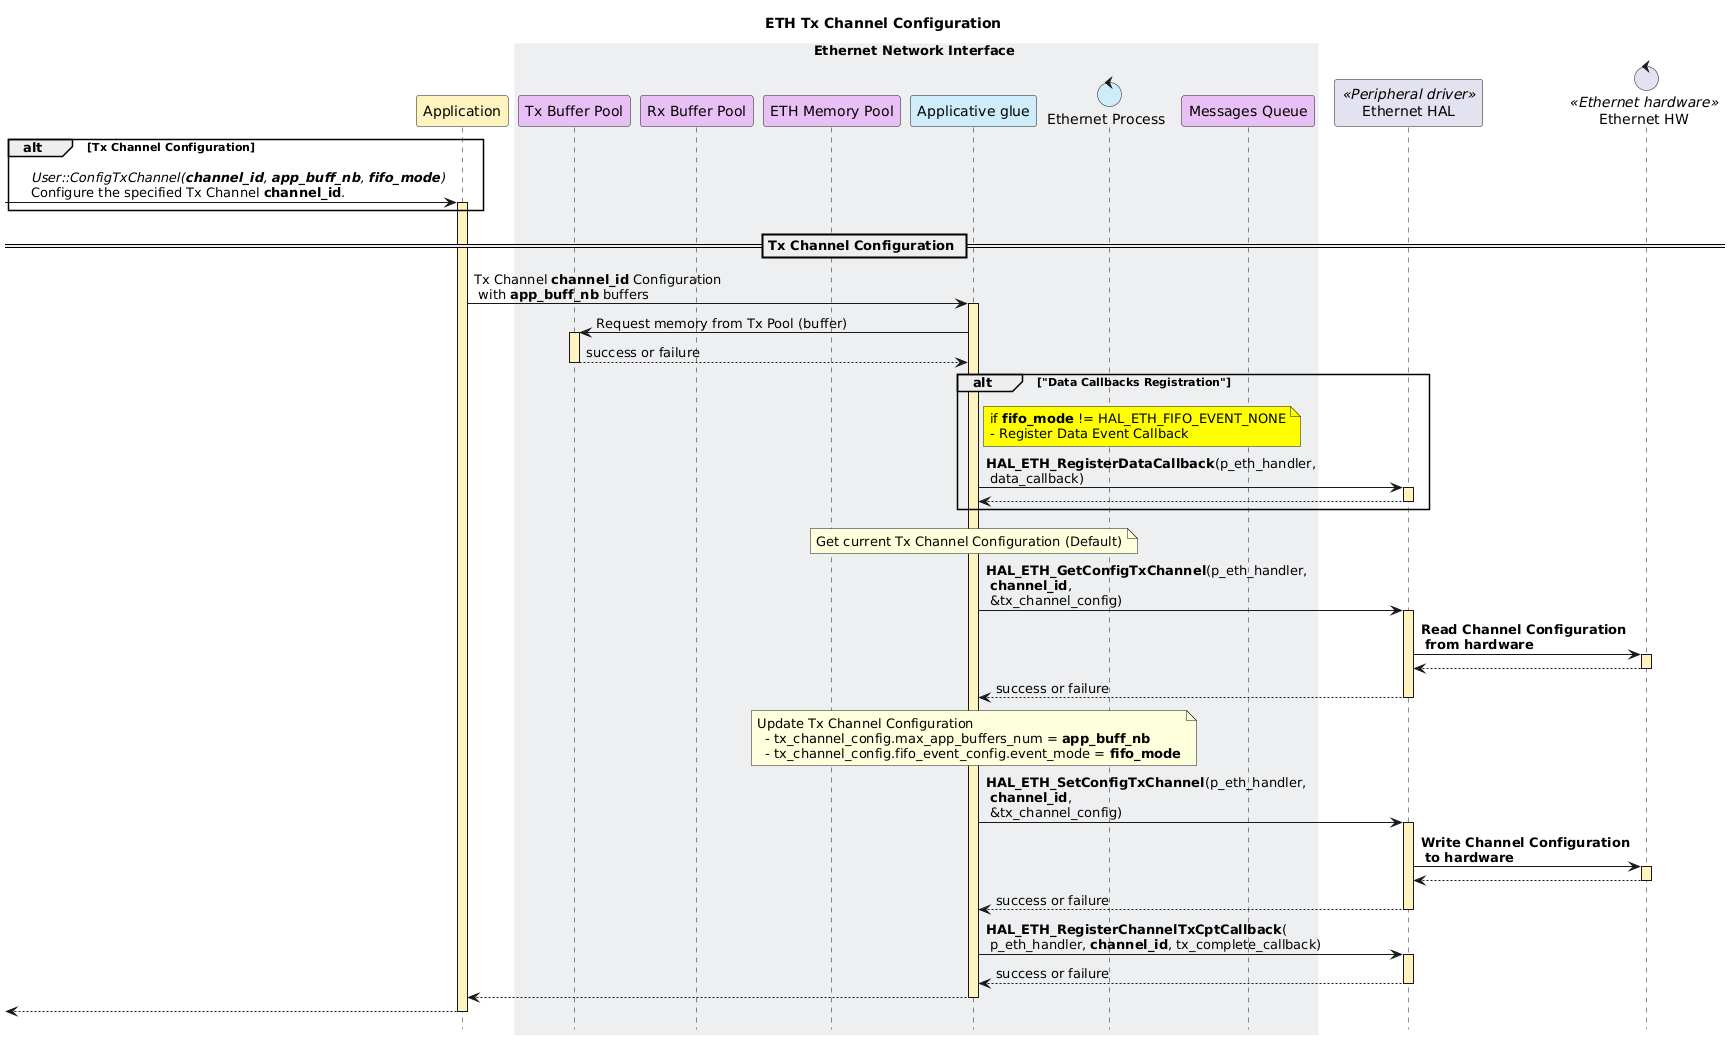The width and height of the screenshot is (1730, 1040).
Task: Click the Ethernet HAL peripheral driver box
Action: point(1407,103)
